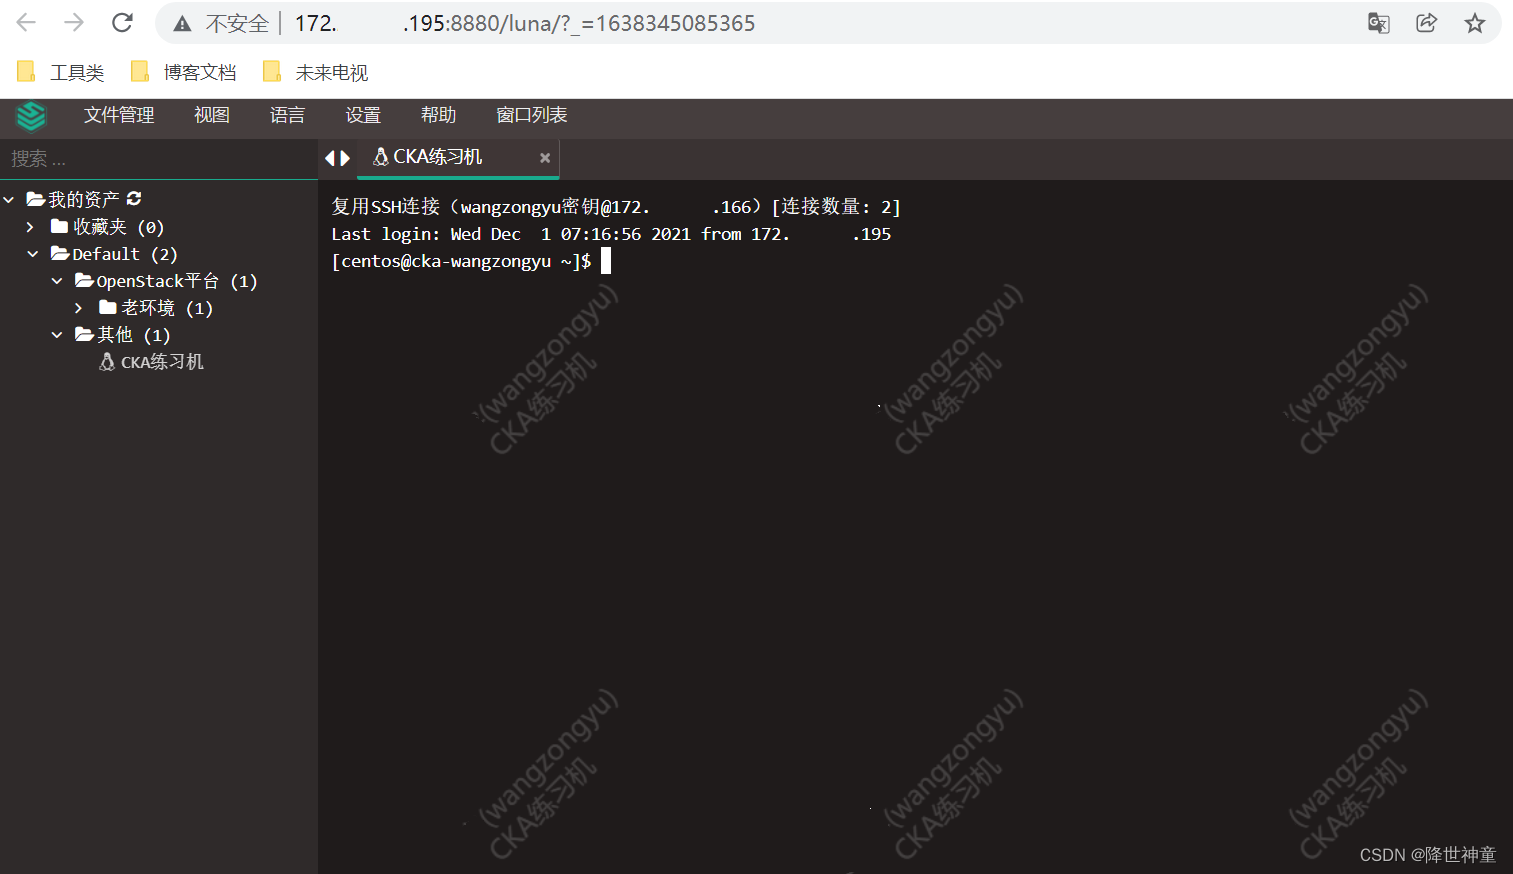
Task: Select the CKA练习机 asset in tree
Action: tap(161, 362)
